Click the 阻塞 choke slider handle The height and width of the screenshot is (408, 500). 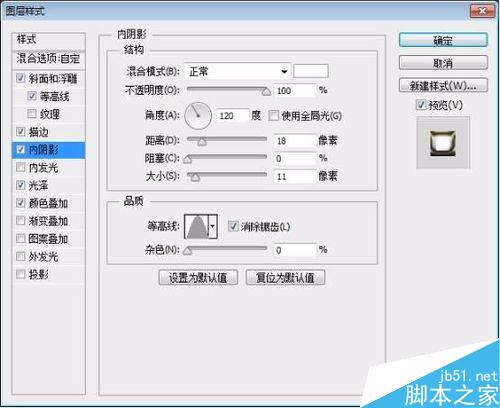coord(188,159)
